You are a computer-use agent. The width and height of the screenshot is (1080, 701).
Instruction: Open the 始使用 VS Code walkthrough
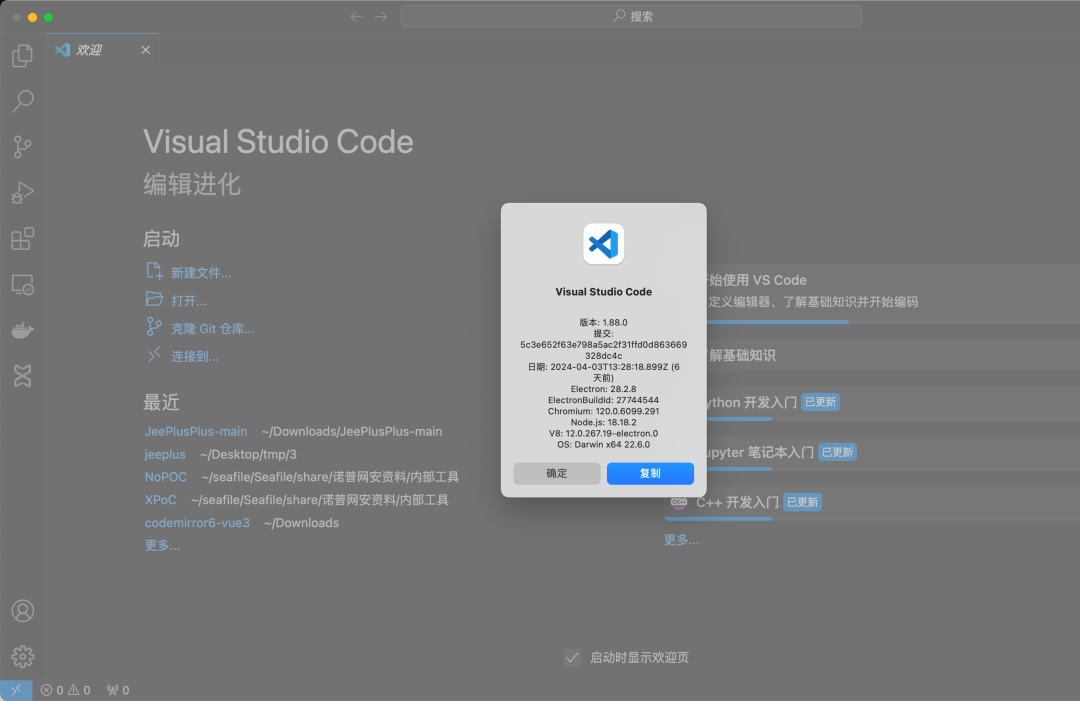point(892,293)
